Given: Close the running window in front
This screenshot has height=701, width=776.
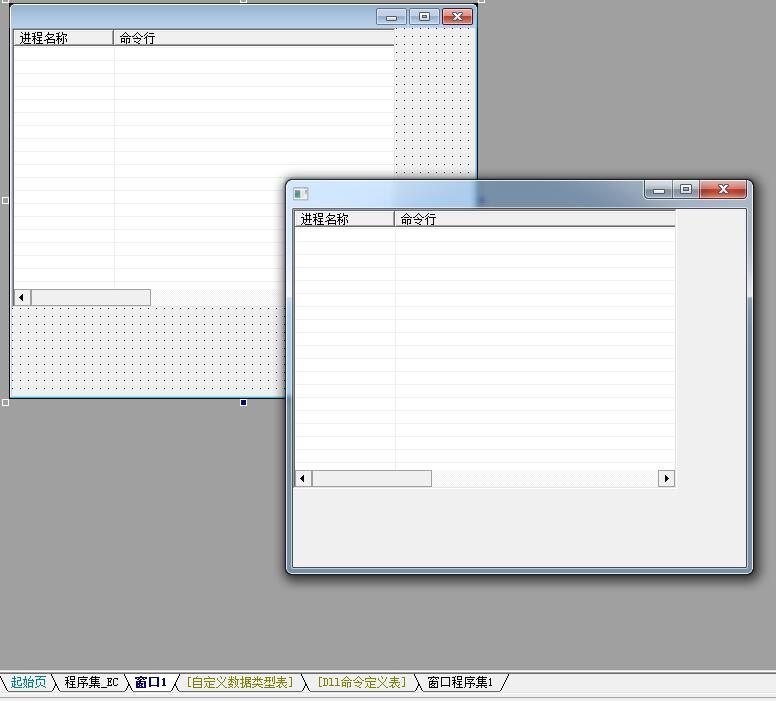Looking at the screenshot, I should click(723, 189).
